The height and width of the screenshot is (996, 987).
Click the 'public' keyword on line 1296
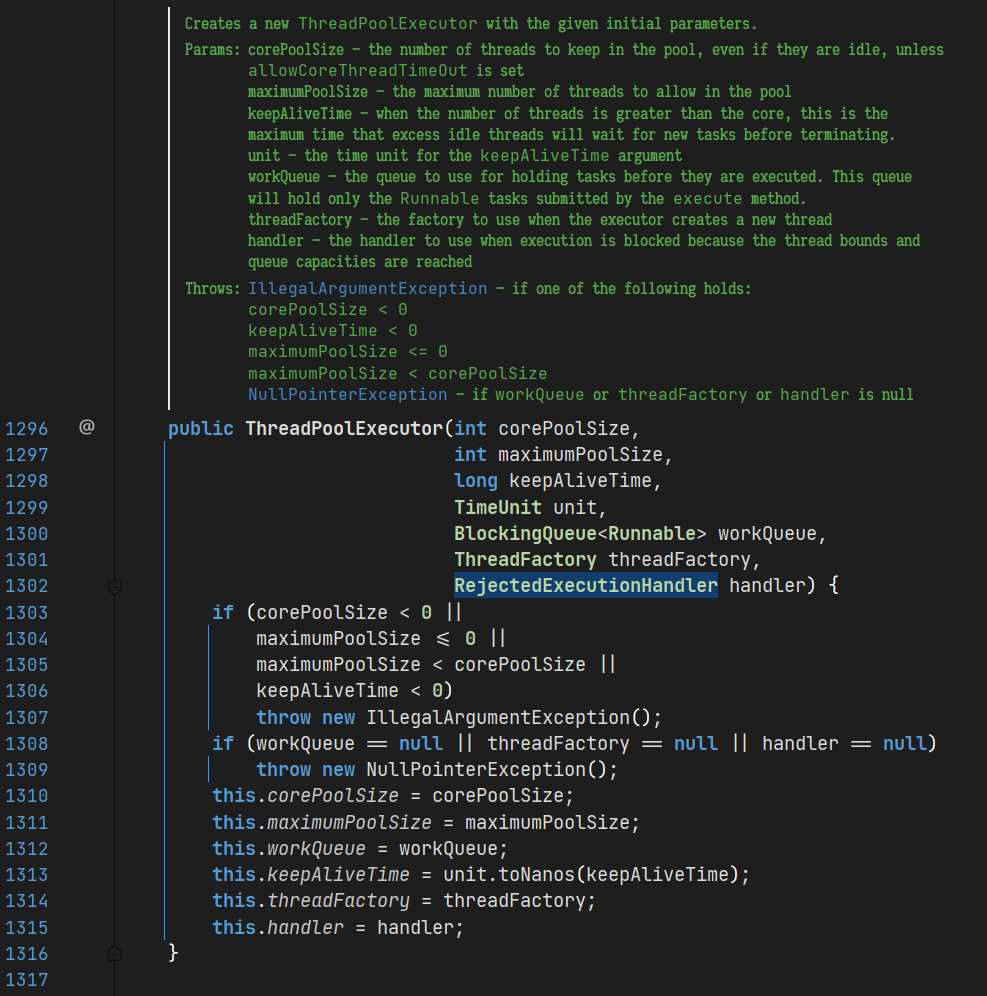(x=201, y=429)
